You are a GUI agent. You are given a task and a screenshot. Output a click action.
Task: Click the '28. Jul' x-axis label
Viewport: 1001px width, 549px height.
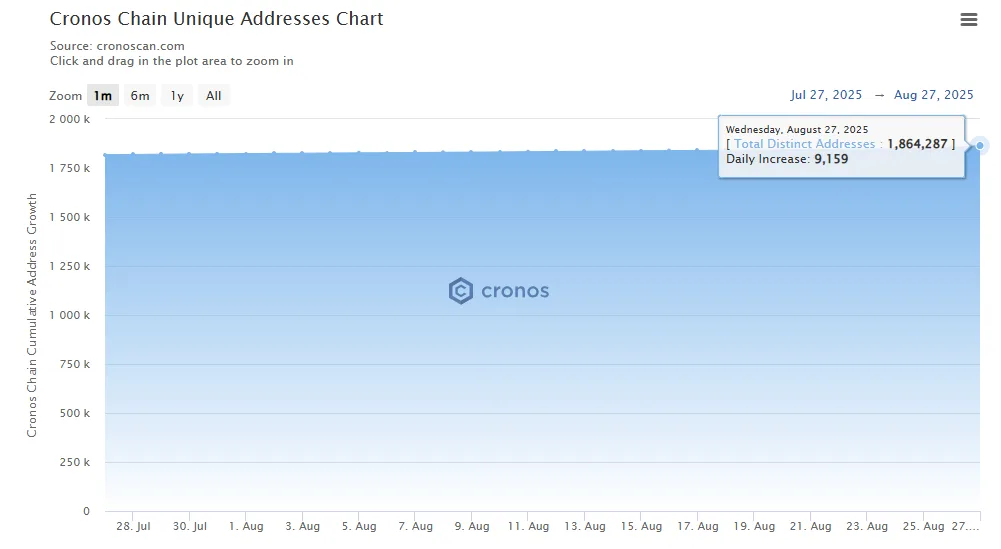(133, 526)
